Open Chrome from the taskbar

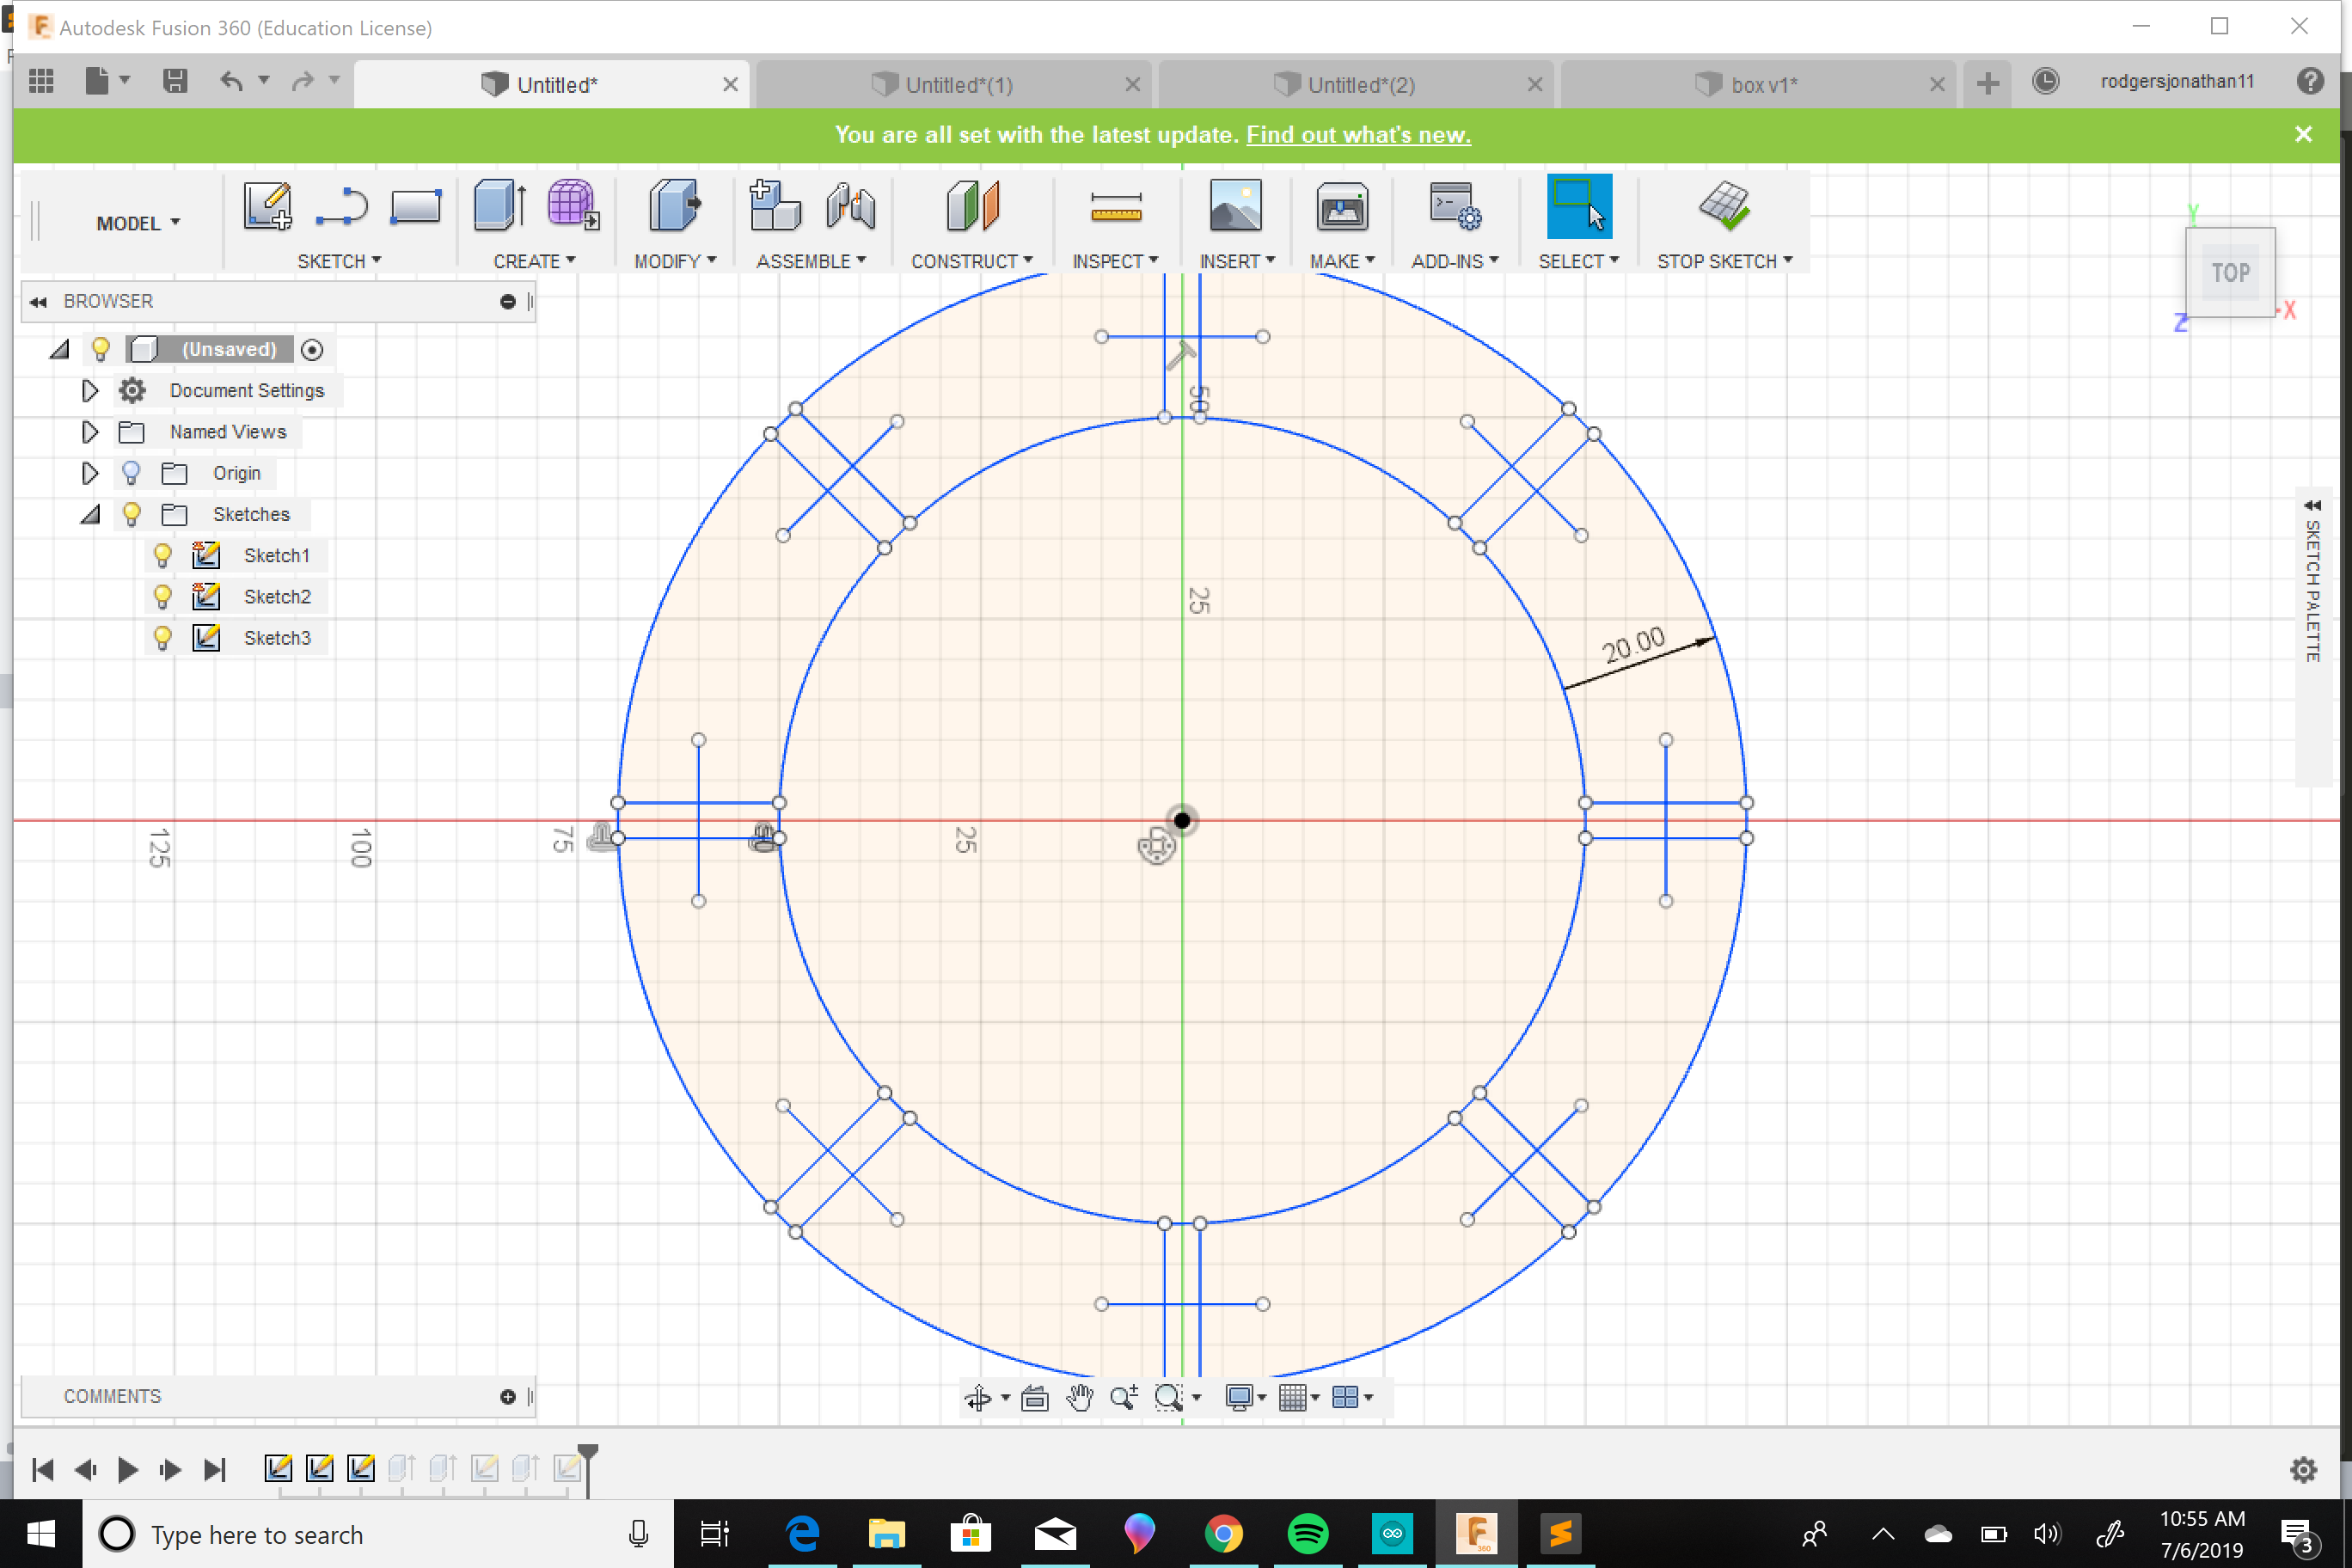[1223, 1533]
